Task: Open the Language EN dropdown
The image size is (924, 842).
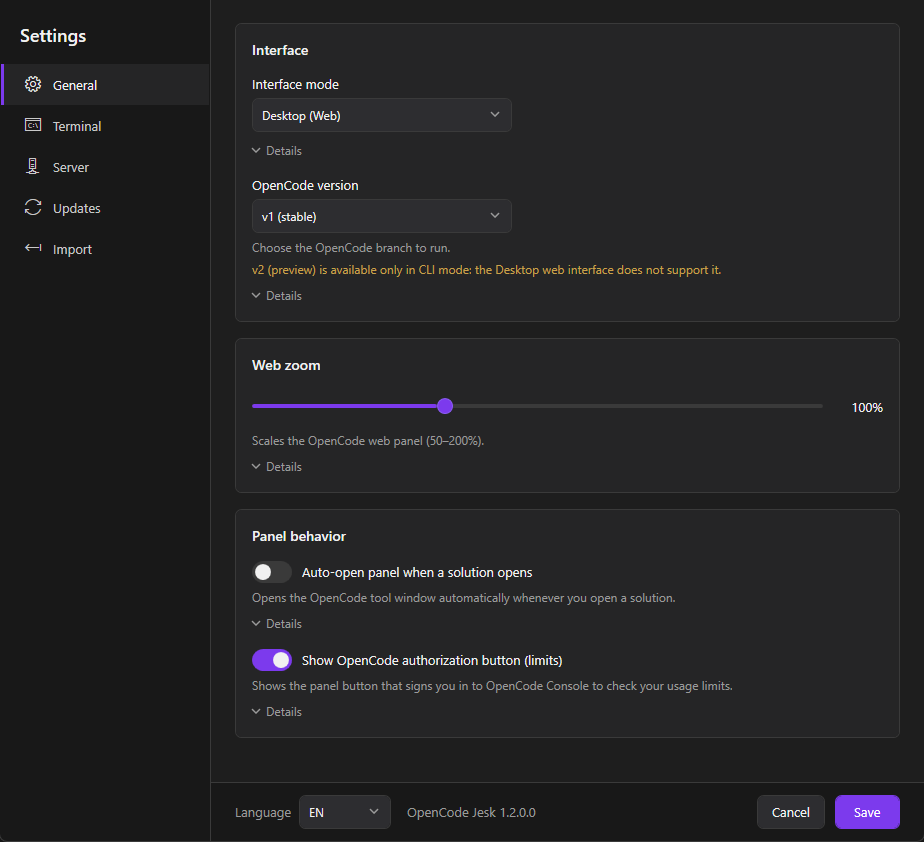Action: tap(345, 812)
